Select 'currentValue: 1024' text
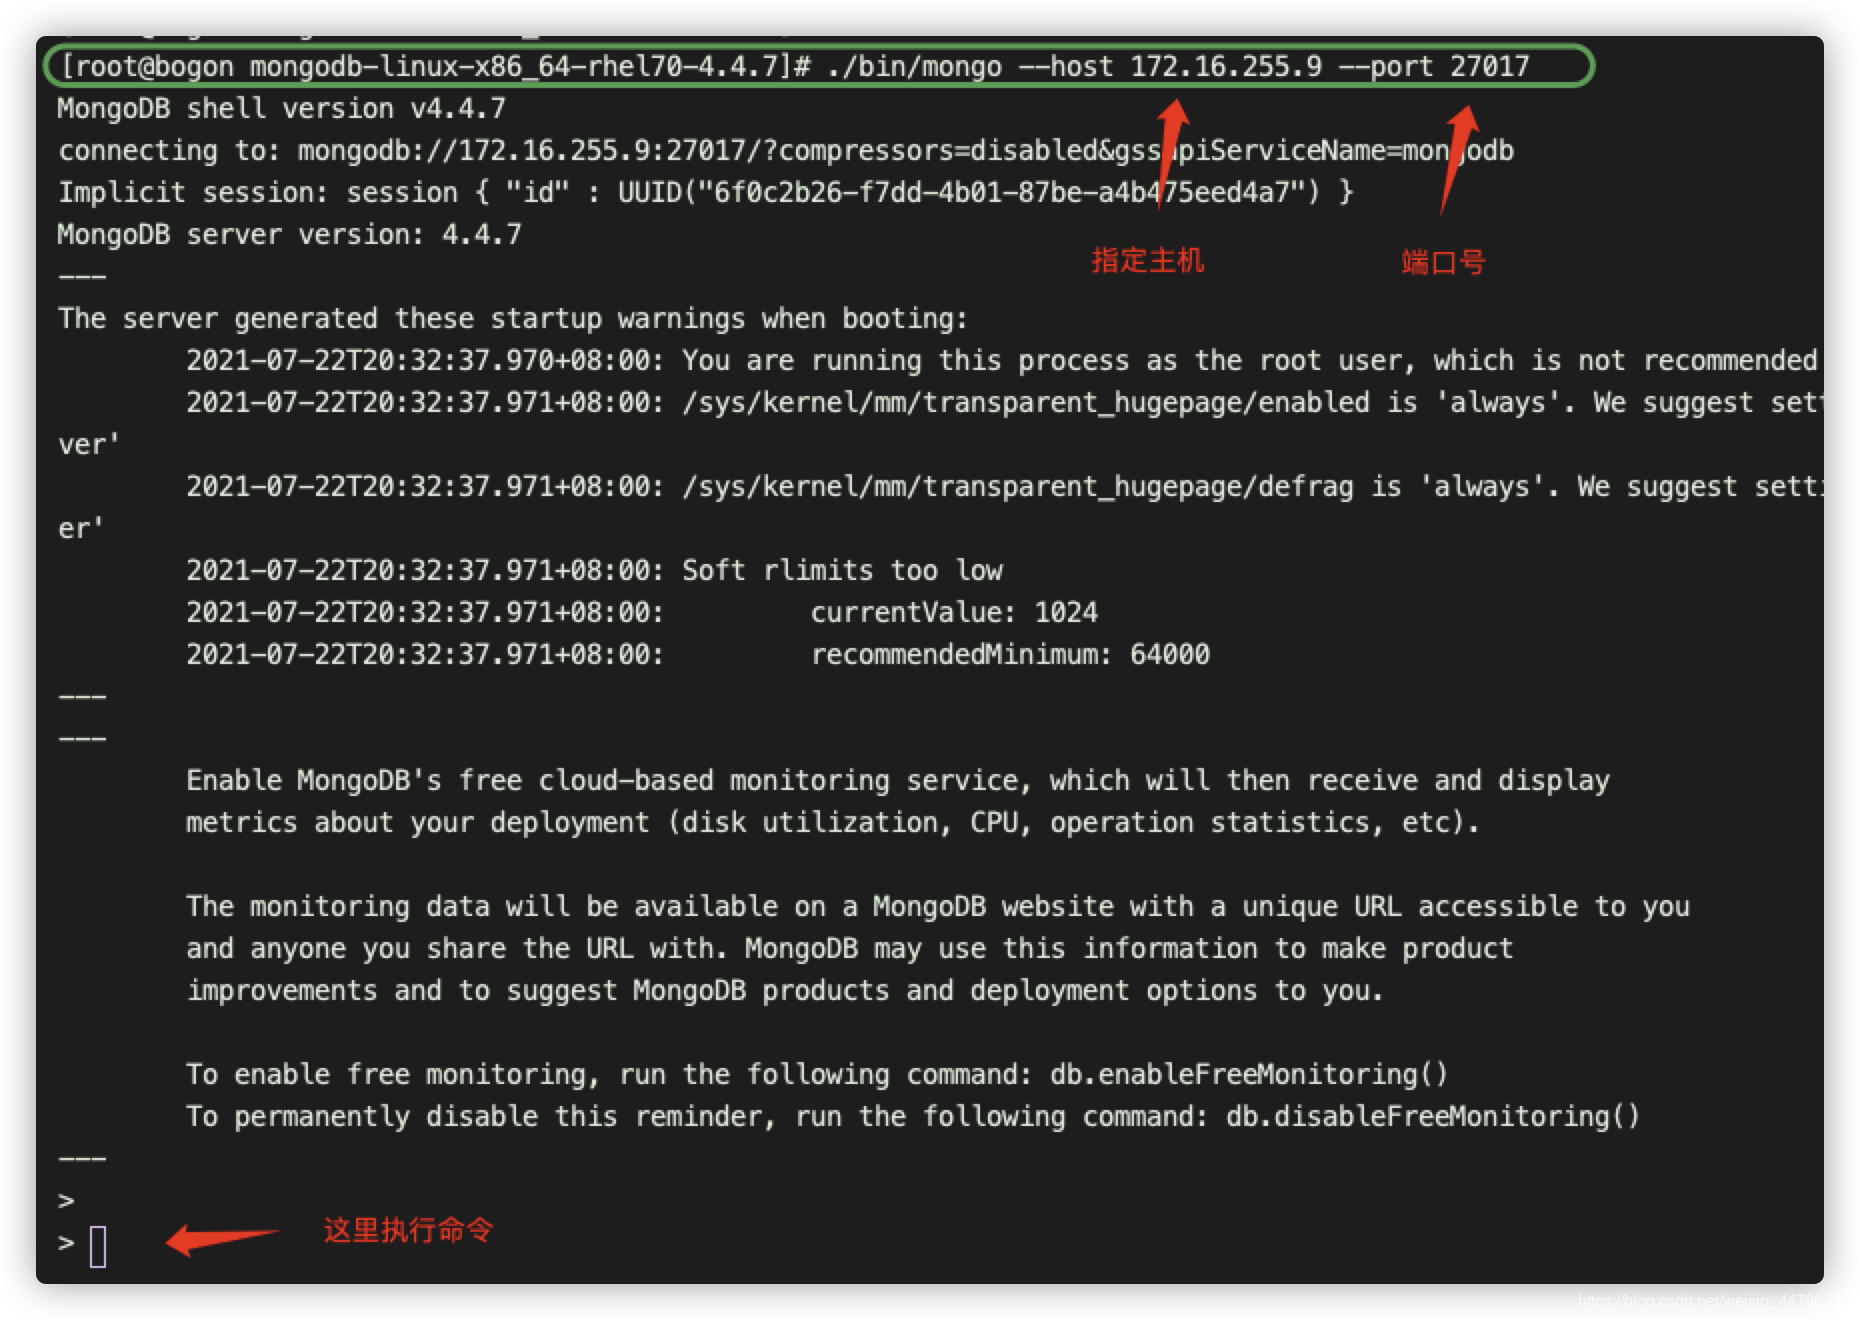 954,613
